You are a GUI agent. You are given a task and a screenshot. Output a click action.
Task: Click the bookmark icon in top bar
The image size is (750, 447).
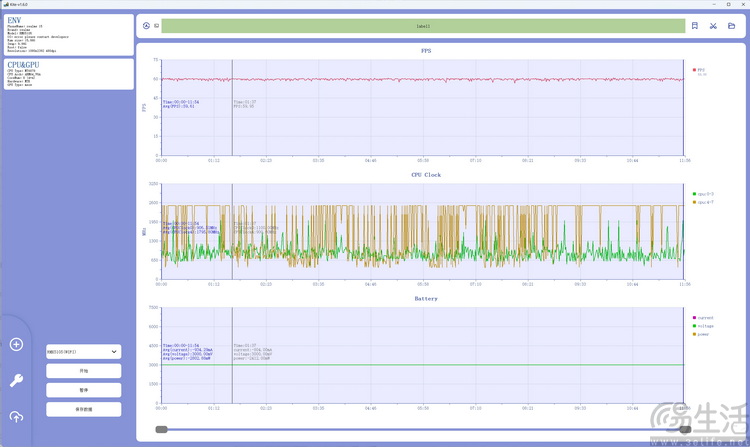695,26
